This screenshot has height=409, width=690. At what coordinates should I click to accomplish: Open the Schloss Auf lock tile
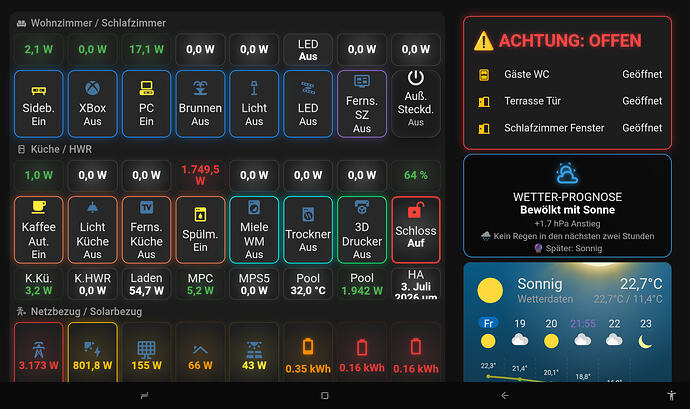(x=416, y=230)
